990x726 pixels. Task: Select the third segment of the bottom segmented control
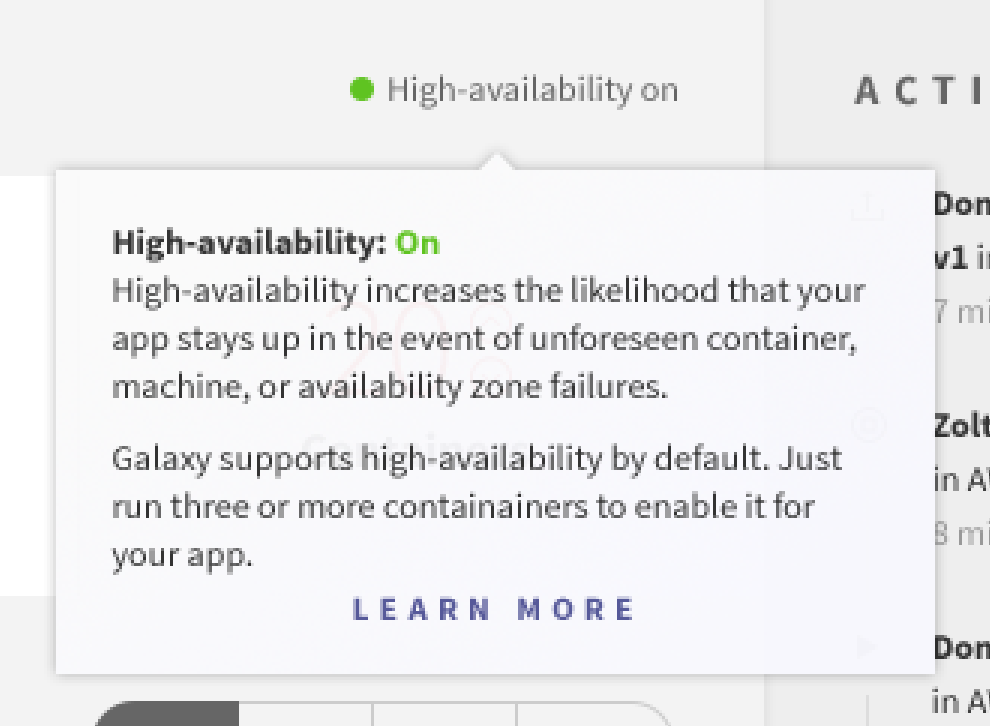[x=444, y=713]
